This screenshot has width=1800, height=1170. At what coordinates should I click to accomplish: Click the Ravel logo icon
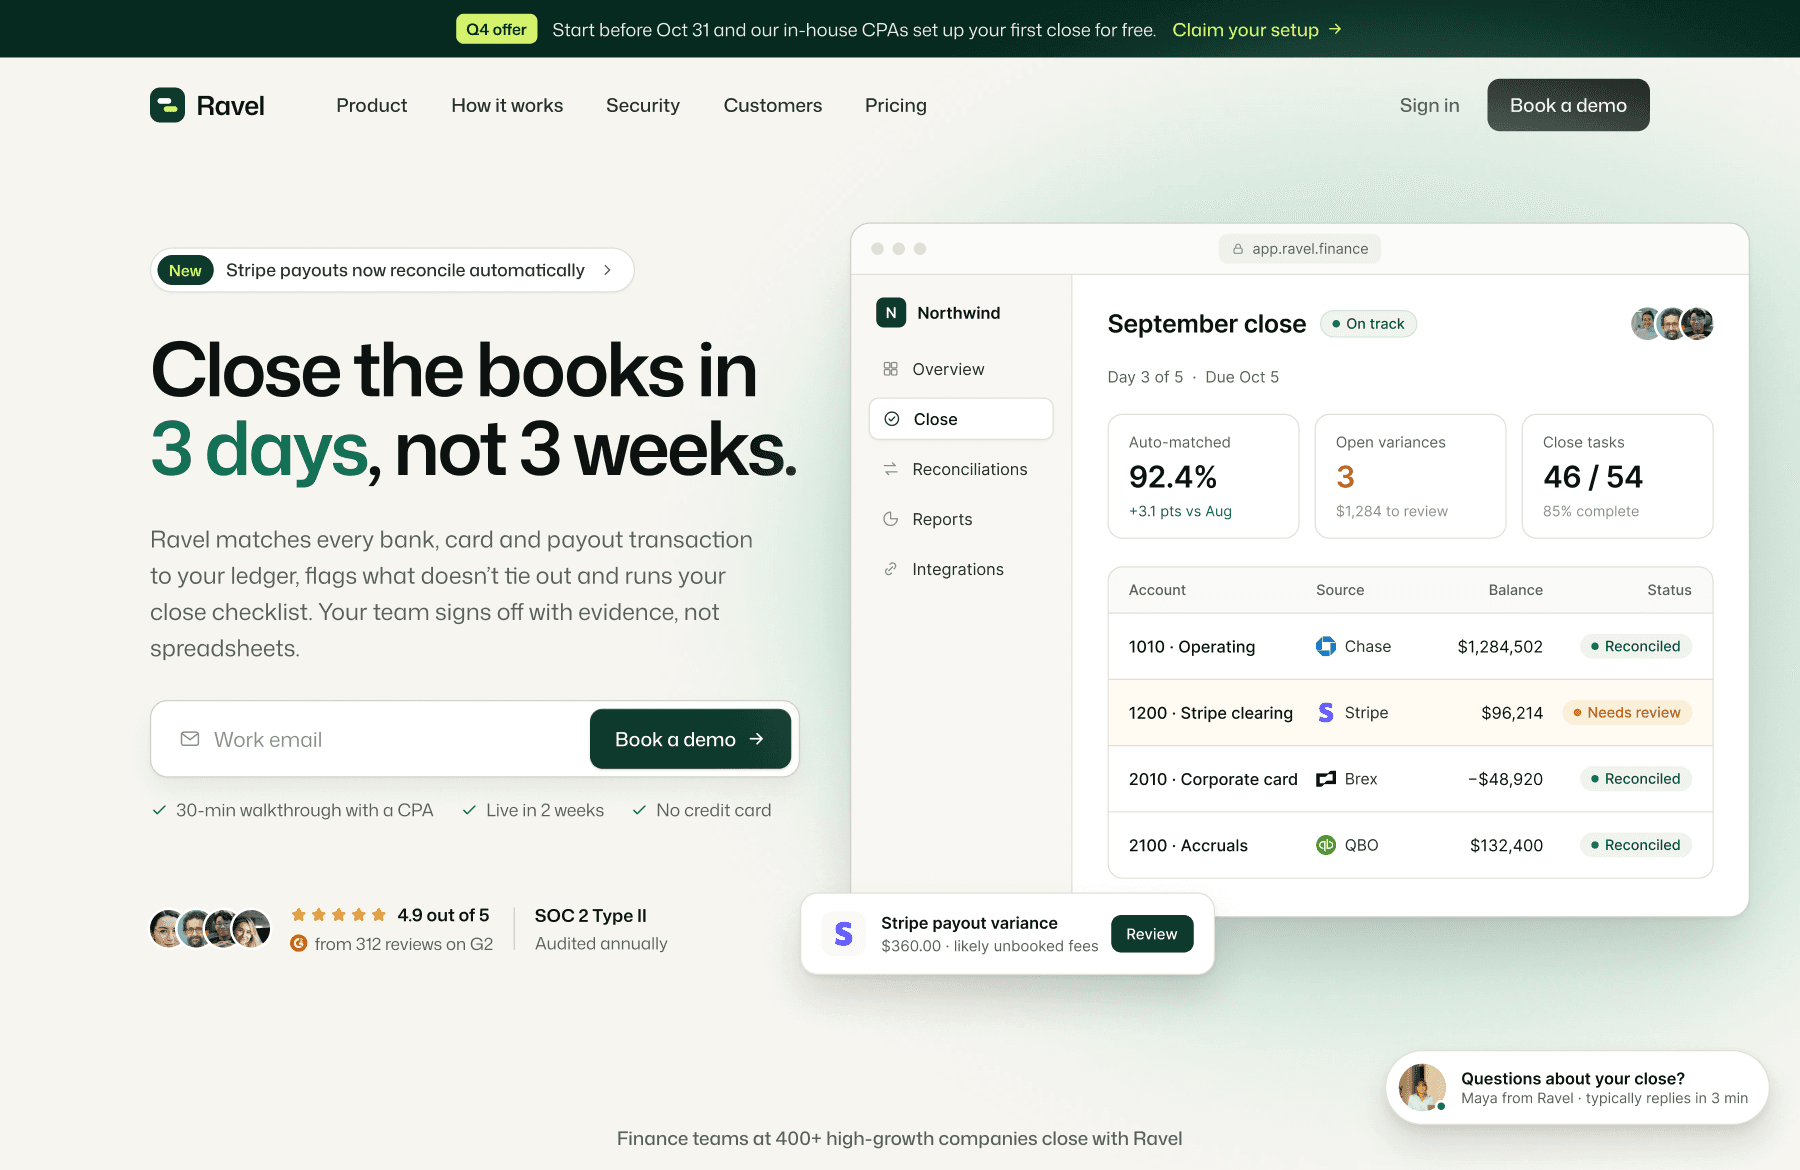tap(167, 105)
